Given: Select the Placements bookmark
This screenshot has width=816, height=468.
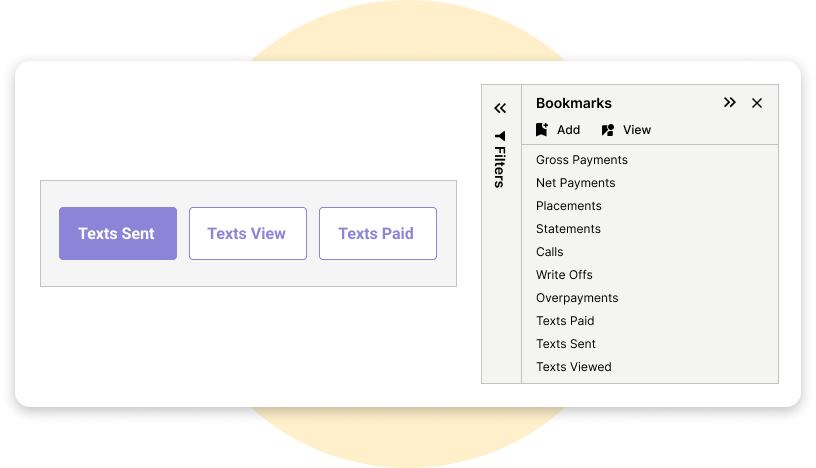Looking at the screenshot, I should pyautogui.click(x=569, y=206).
